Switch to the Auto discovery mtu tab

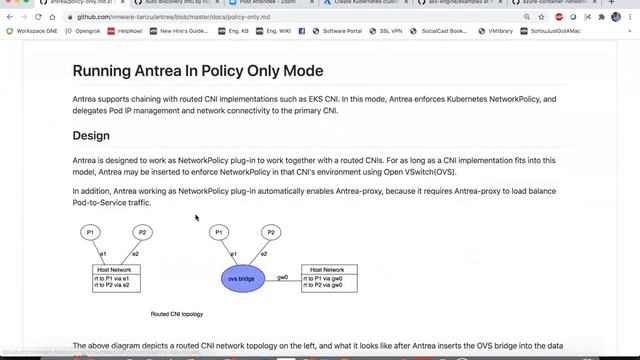coord(177,2)
